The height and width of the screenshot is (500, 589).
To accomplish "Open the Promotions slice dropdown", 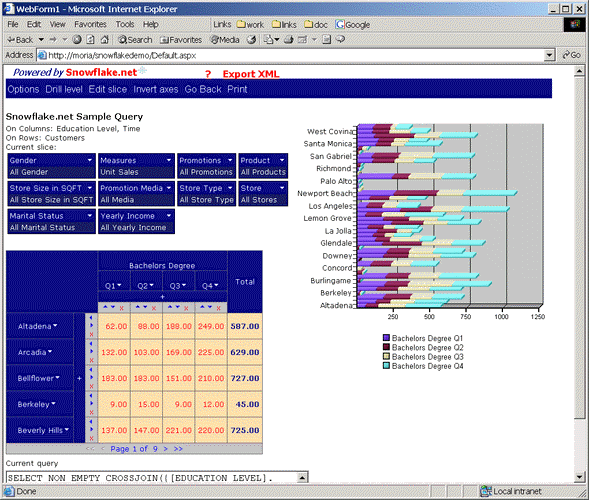I will pos(230,160).
